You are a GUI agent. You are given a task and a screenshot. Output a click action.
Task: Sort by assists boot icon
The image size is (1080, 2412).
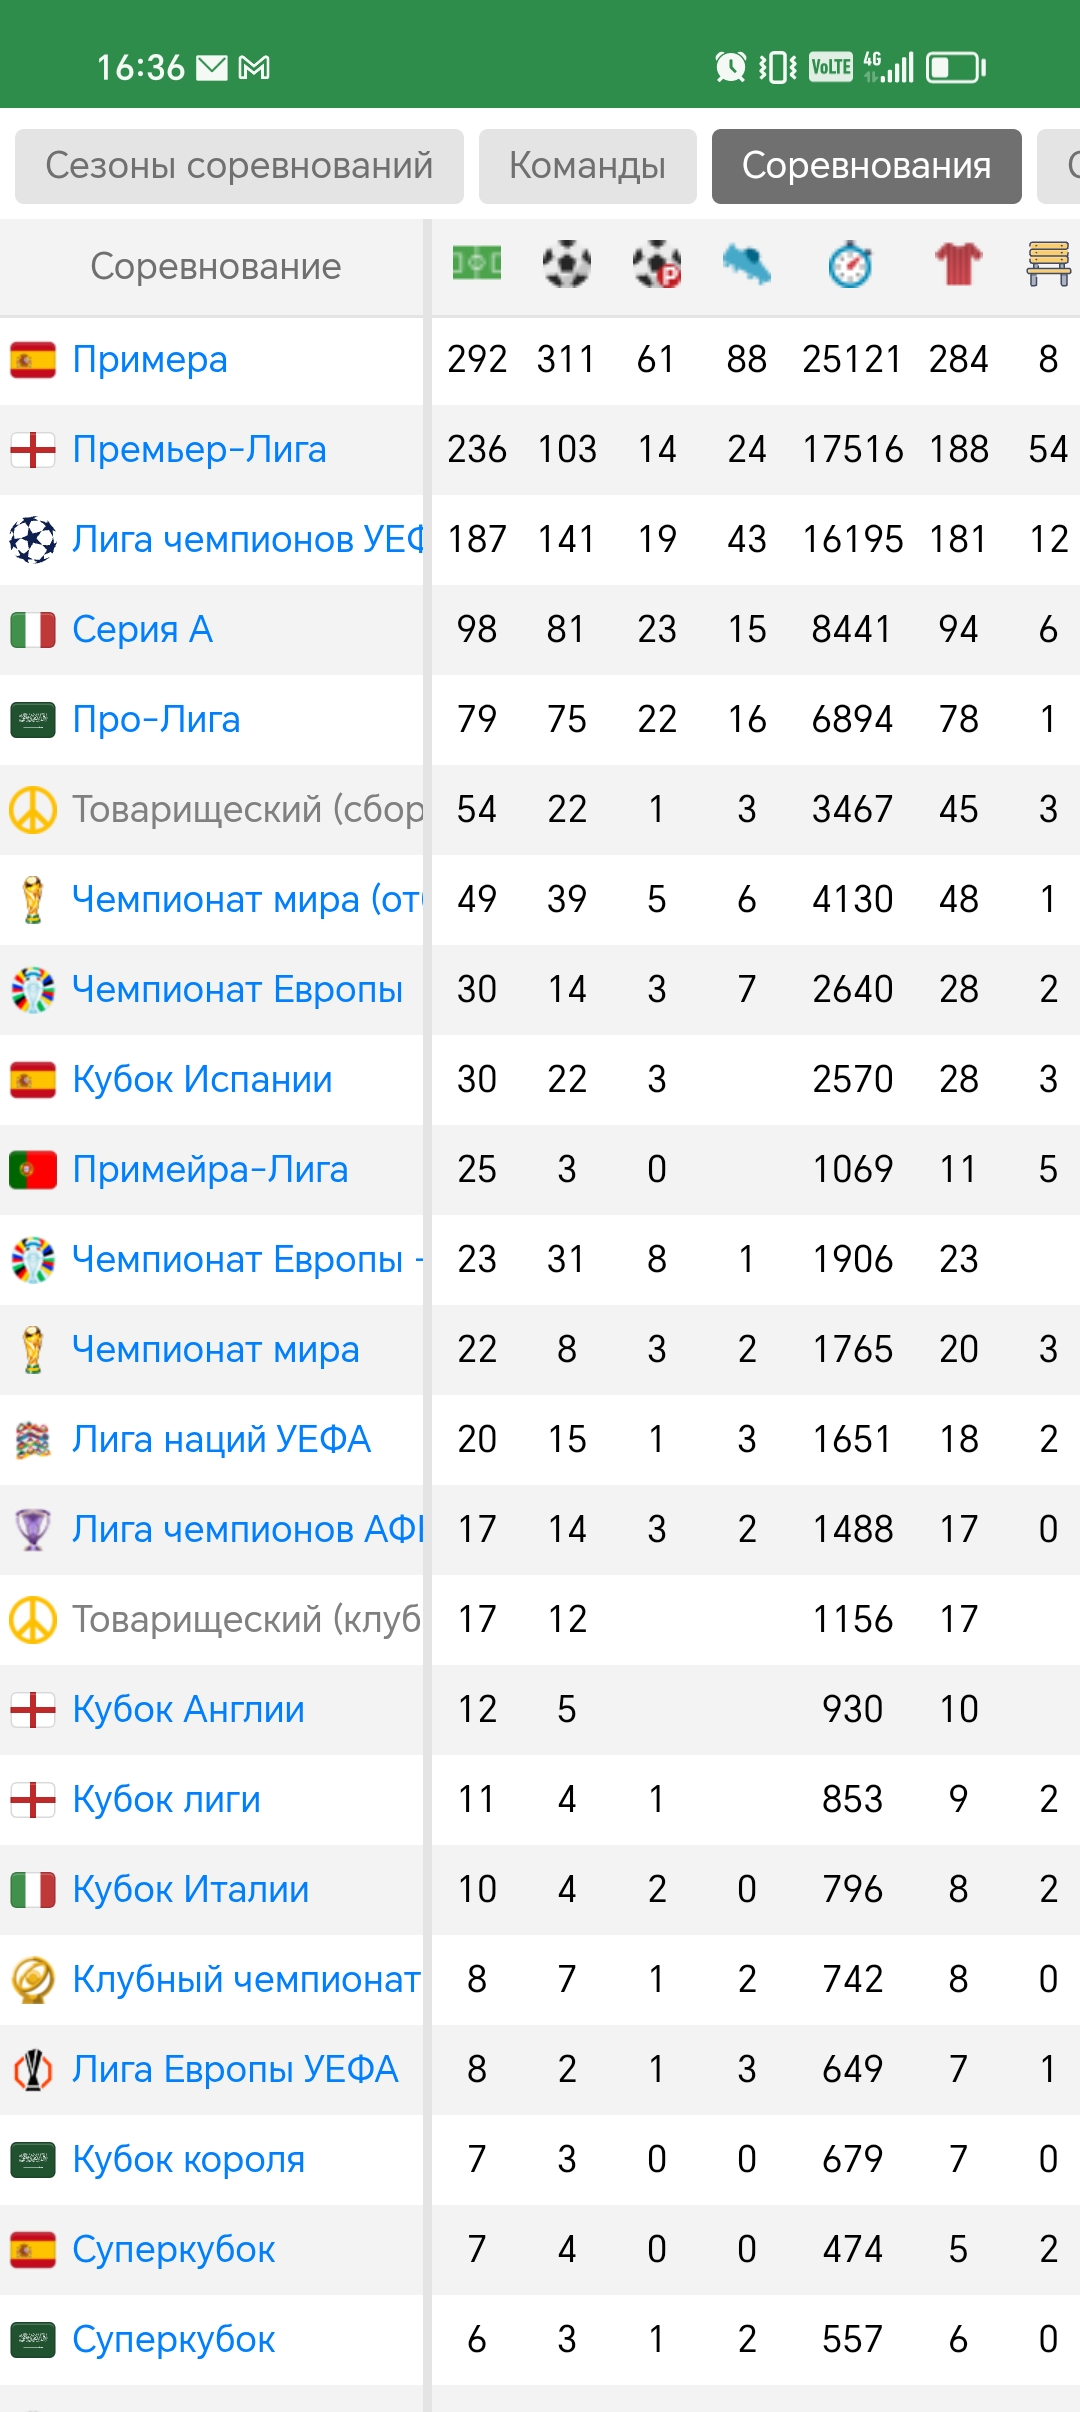[747, 264]
